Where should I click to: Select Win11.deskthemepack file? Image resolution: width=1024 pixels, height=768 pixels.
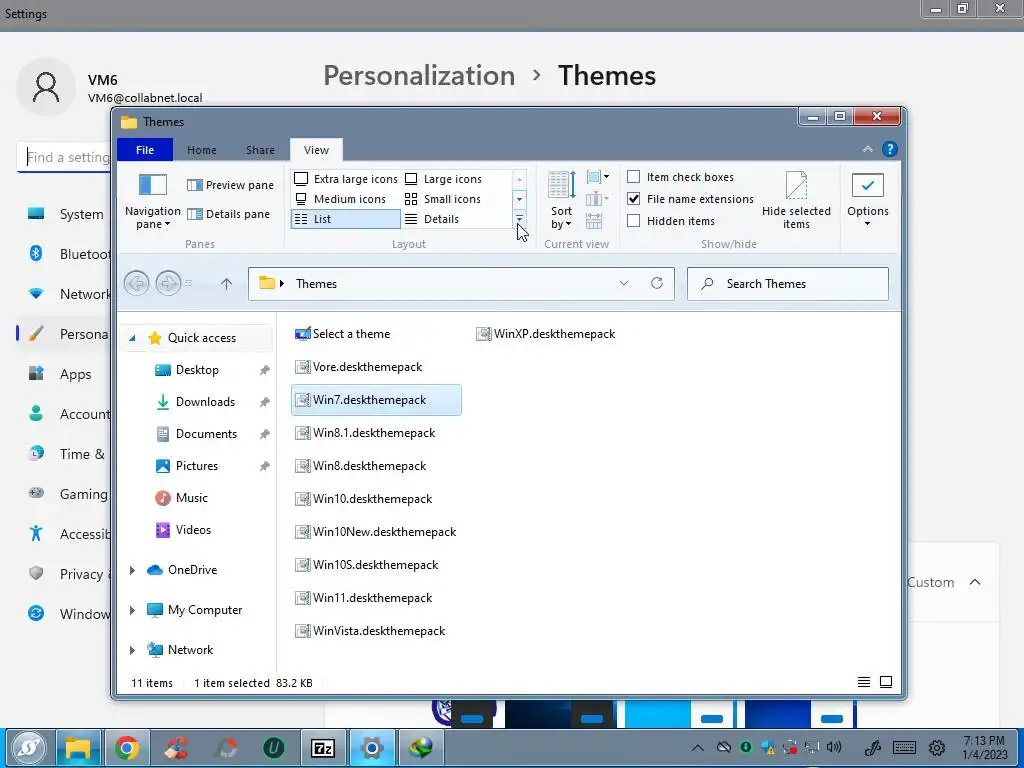(364, 598)
